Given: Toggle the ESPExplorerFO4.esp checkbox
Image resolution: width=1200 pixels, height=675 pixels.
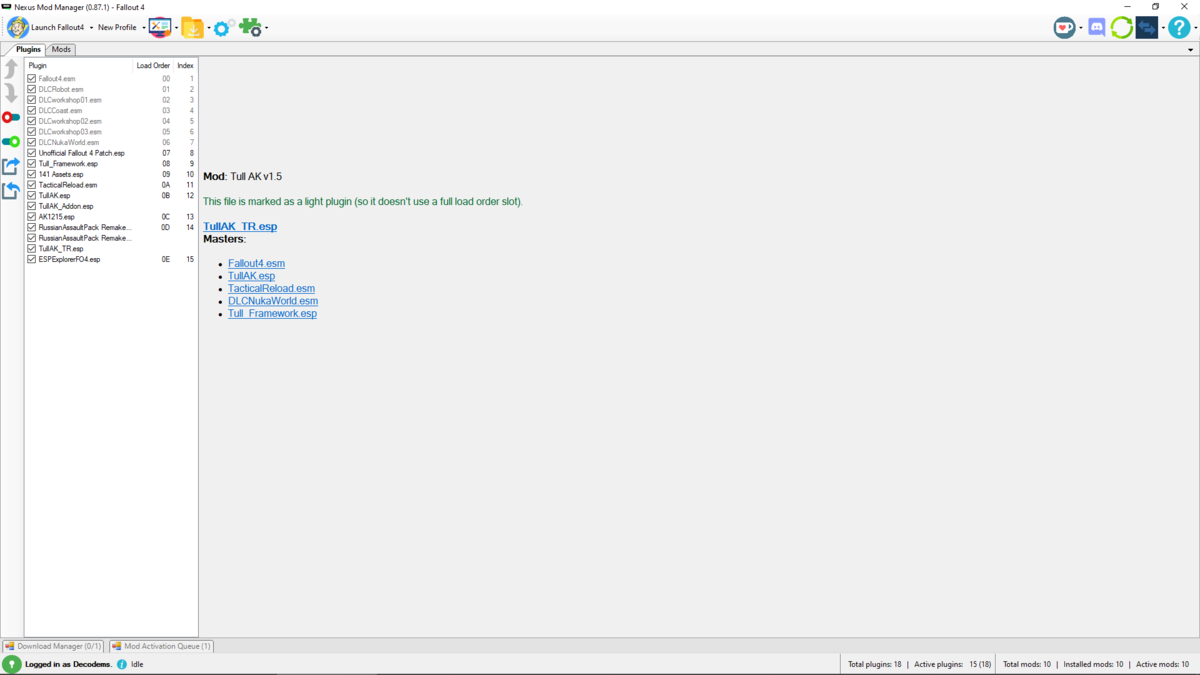Looking at the screenshot, I should click(x=32, y=259).
